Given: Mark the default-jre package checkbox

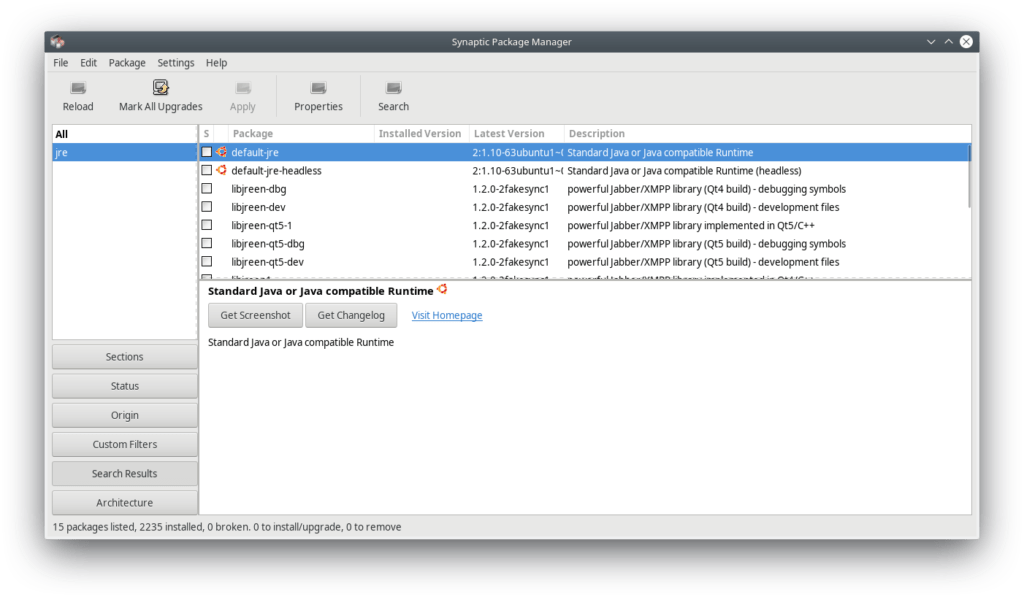Looking at the screenshot, I should [207, 152].
